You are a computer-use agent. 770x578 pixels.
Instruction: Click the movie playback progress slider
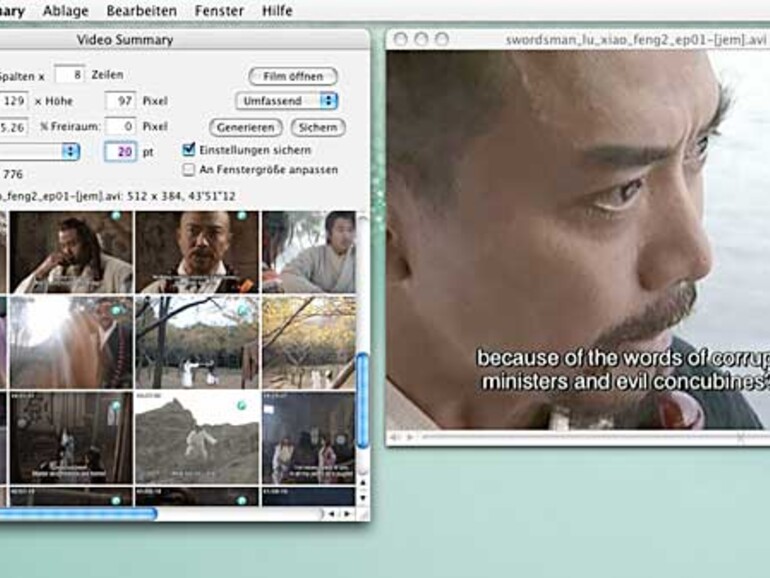(594, 437)
